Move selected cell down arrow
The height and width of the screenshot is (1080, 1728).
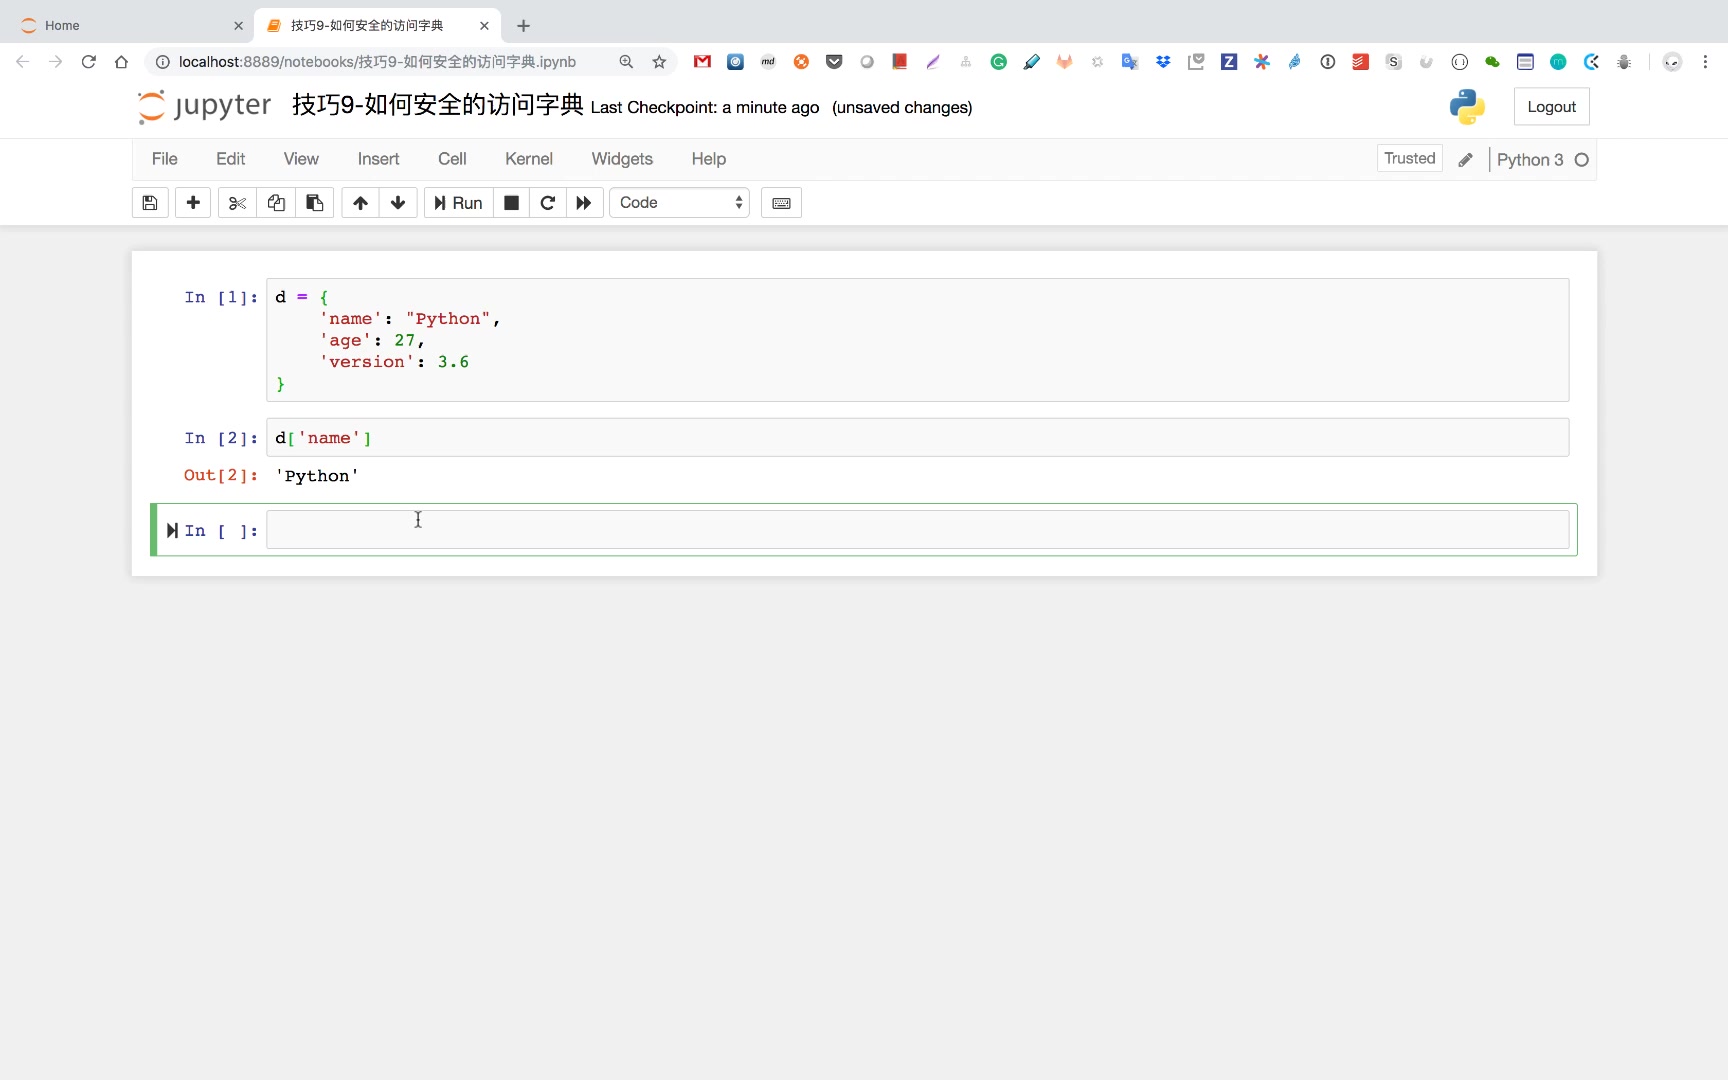click(398, 203)
